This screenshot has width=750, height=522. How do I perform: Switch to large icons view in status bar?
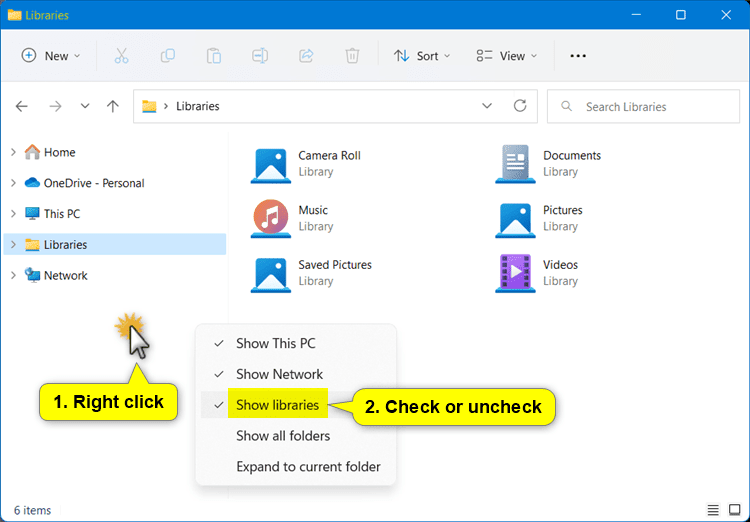coord(735,510)
